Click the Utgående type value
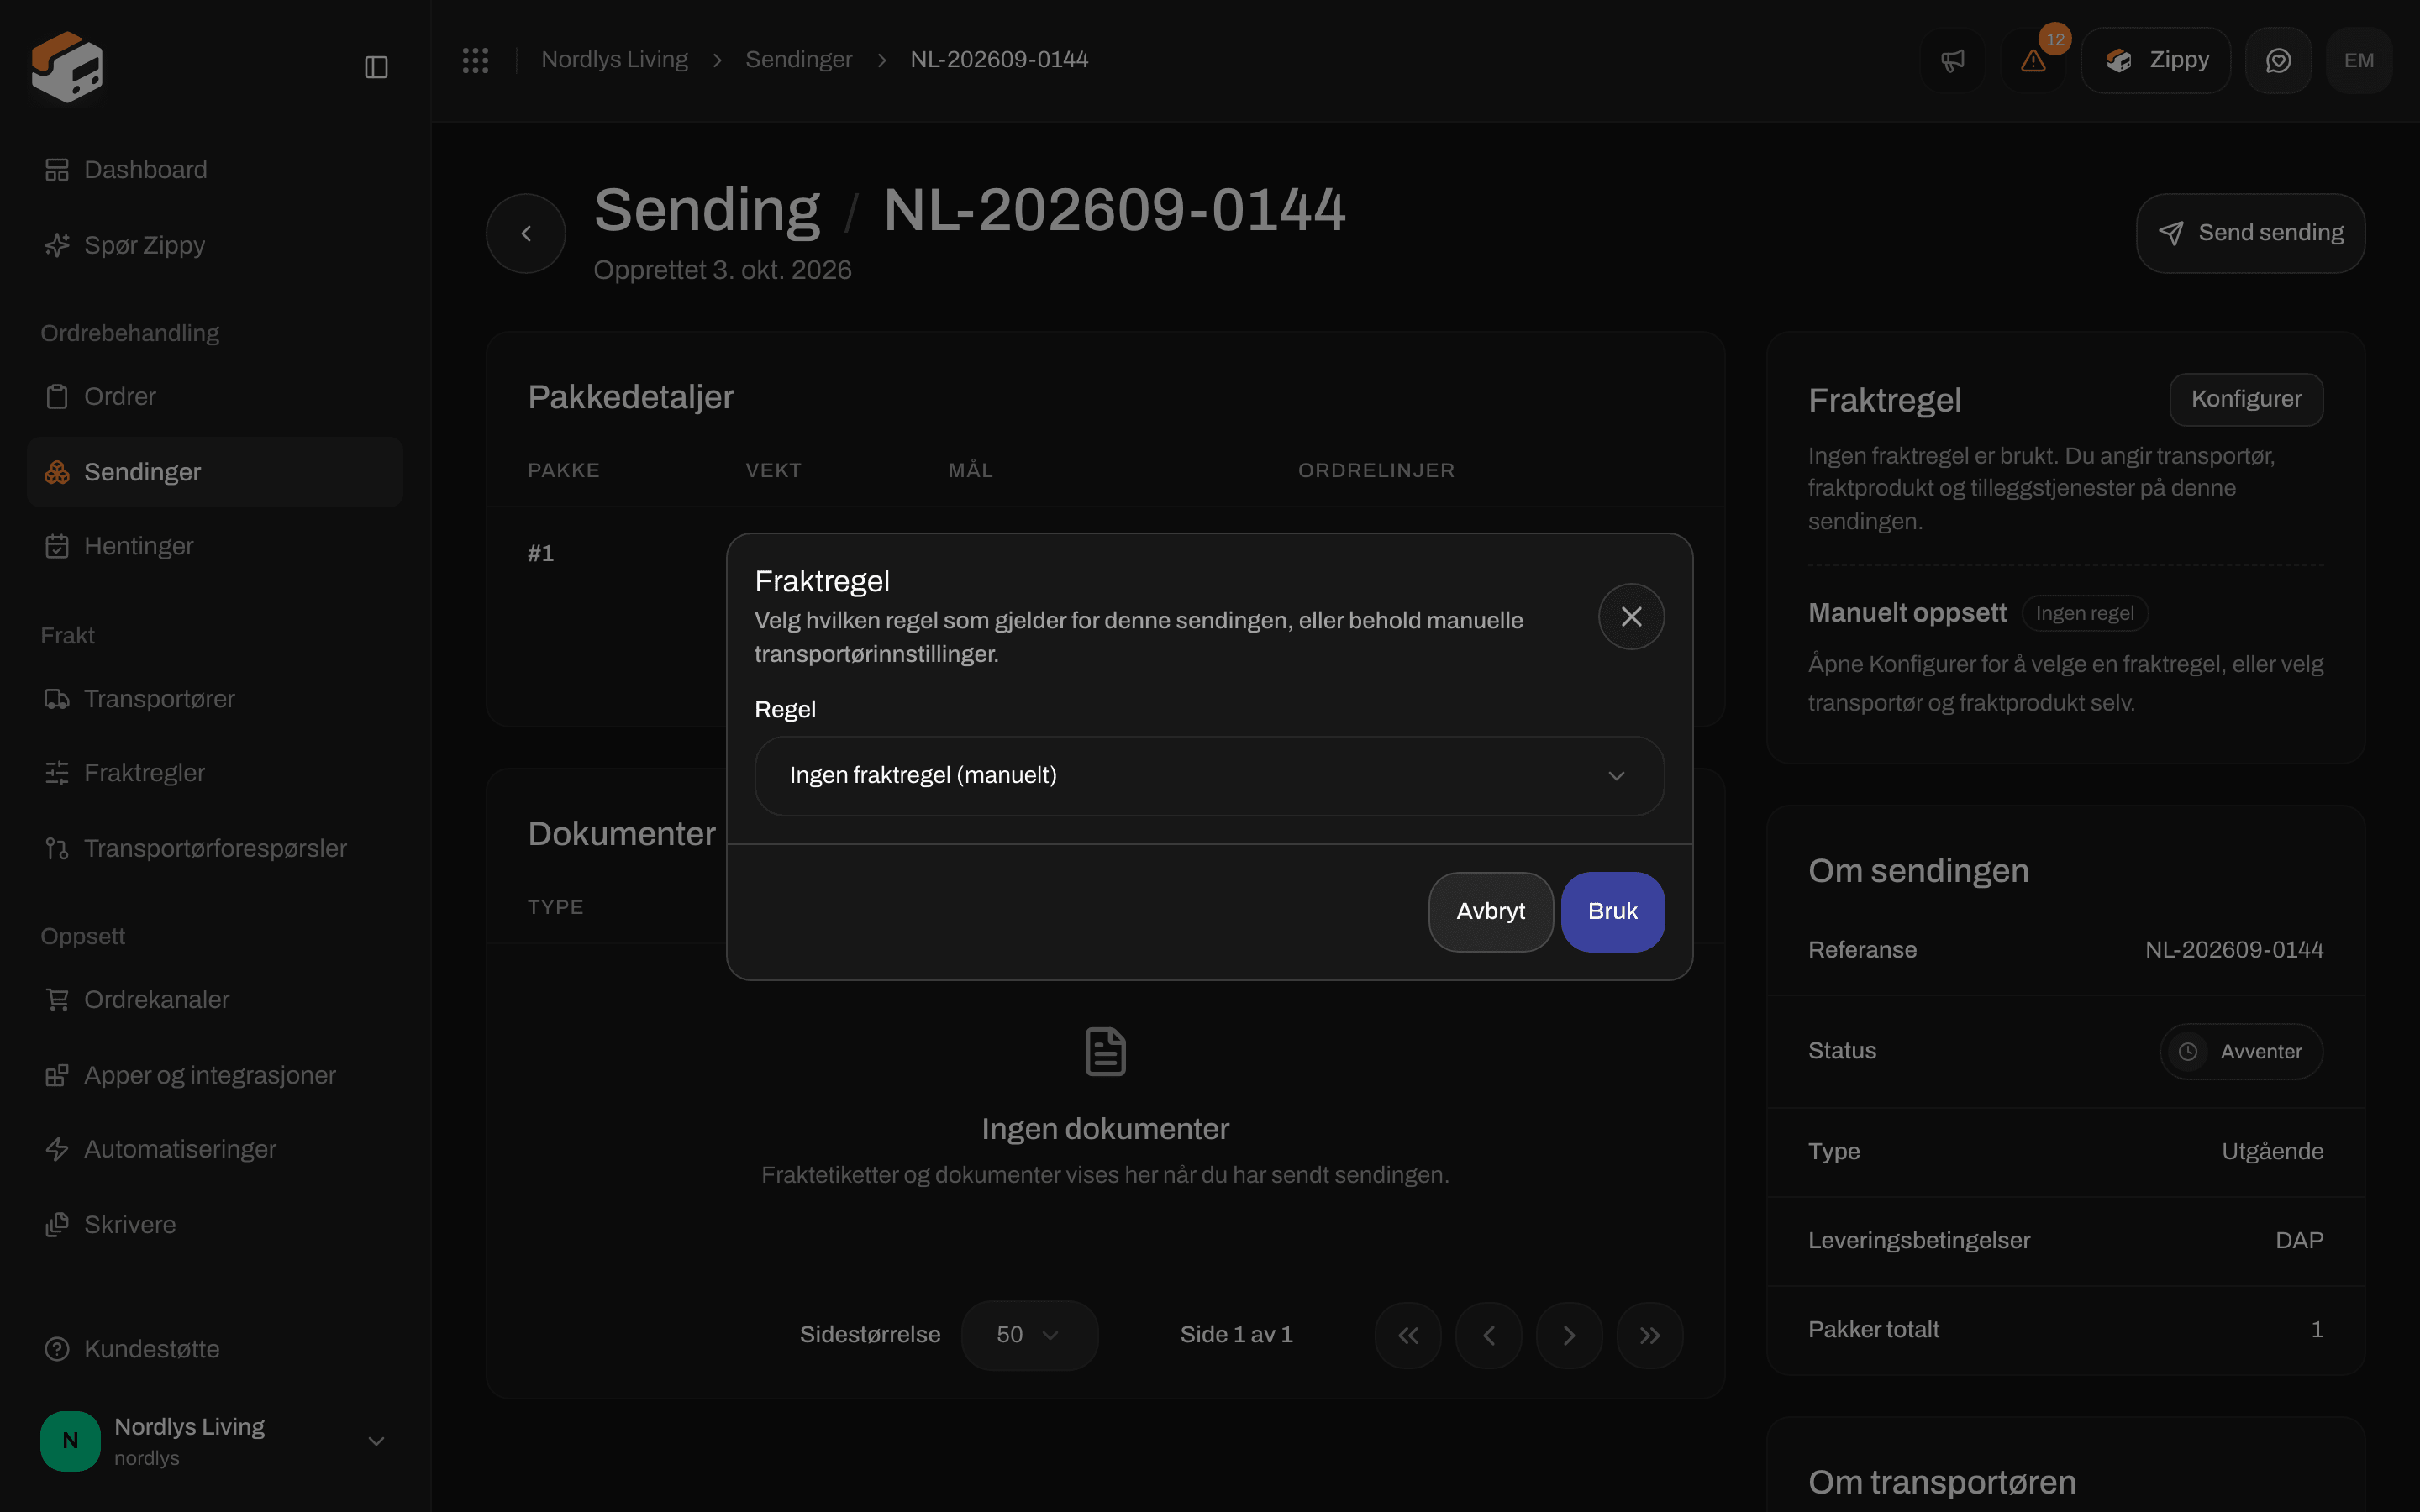 tap(2272, 1151)
